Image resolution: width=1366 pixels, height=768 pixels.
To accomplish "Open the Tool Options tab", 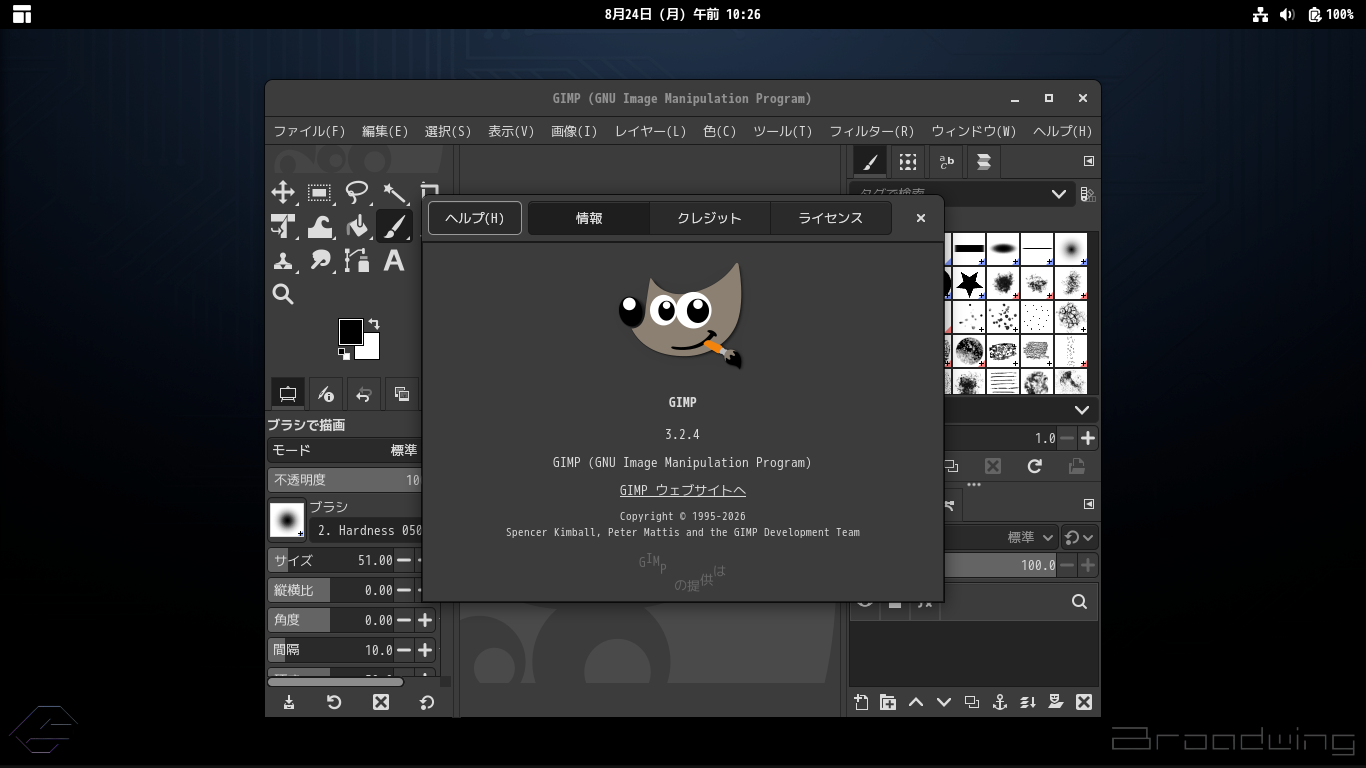I will pyautogui.click(x=288, y=394).
